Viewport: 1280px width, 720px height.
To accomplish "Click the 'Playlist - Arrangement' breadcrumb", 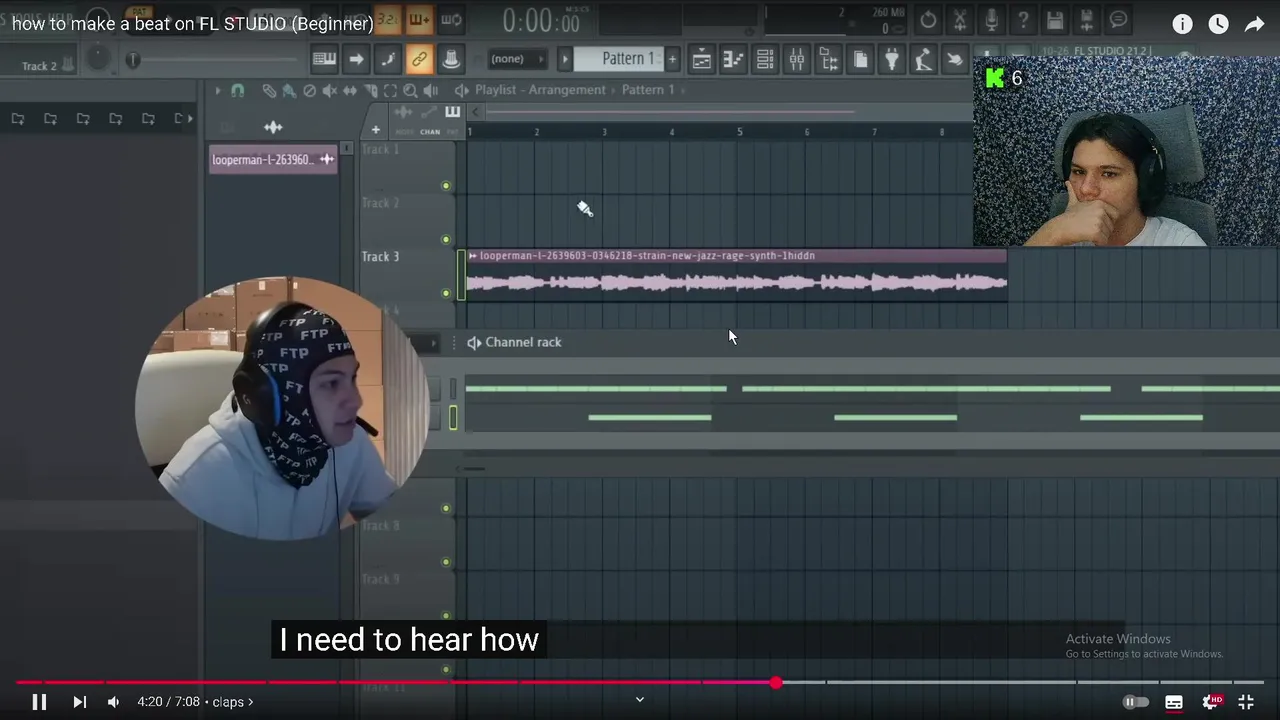I will coord(540,90).
